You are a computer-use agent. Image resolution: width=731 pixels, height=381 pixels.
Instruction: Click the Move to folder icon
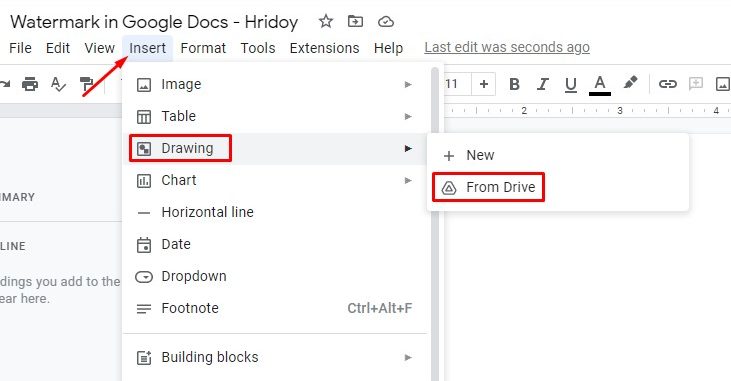click(x=355, y=21)
